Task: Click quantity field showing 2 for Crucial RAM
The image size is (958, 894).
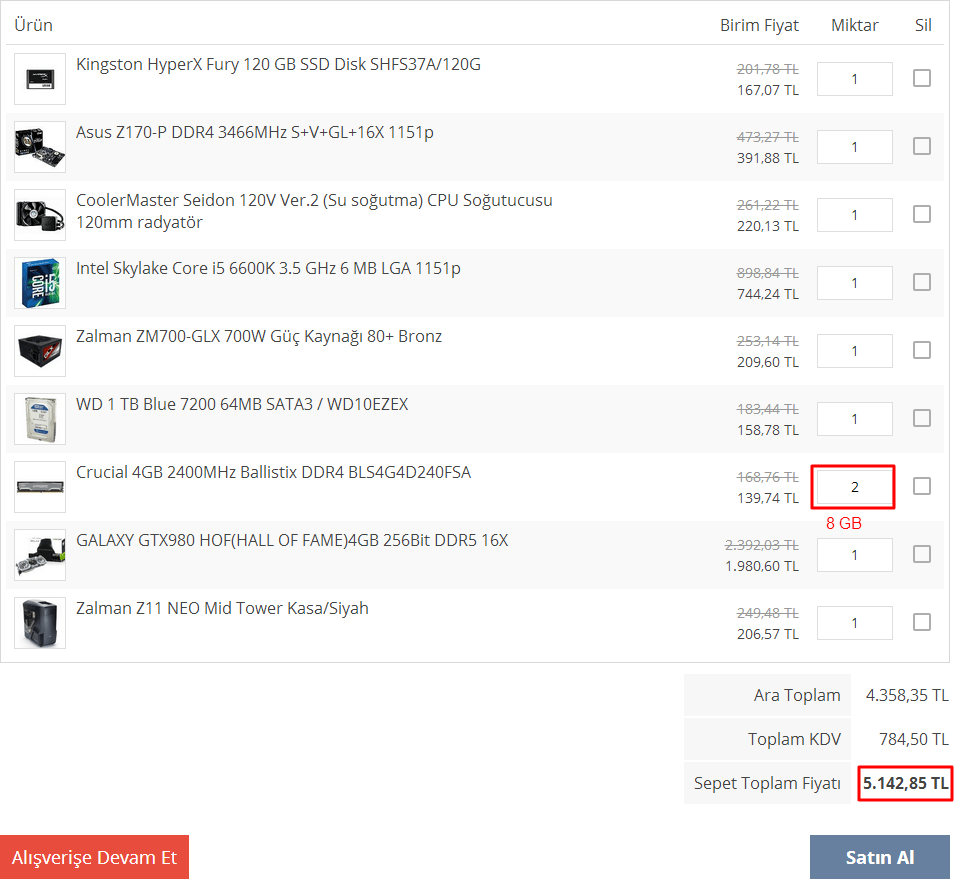Action: pyautogui.click(x=855, y=487)
